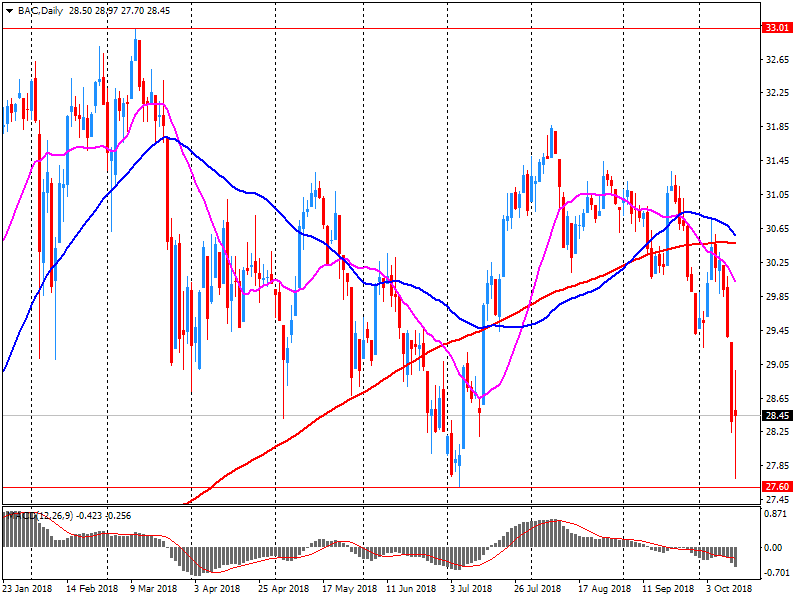Click the 23 Jan 2018 date label
The image size is (800, 600).
click(x=28, y=589)
